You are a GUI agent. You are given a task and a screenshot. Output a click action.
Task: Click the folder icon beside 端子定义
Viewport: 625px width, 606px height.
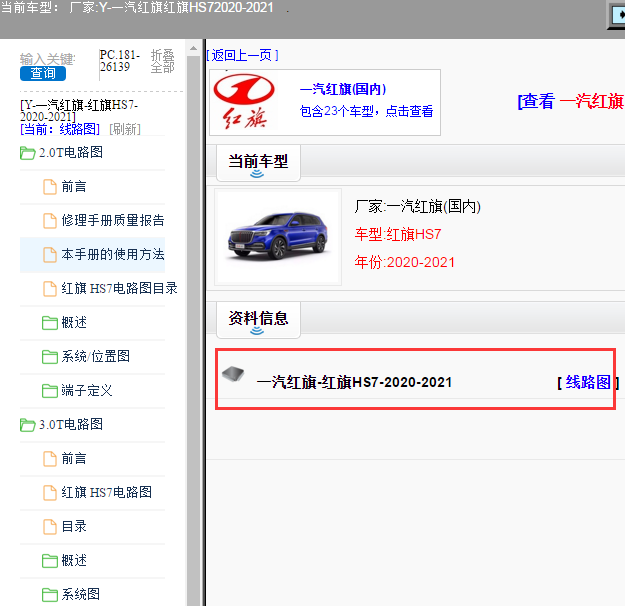[50, 391]
